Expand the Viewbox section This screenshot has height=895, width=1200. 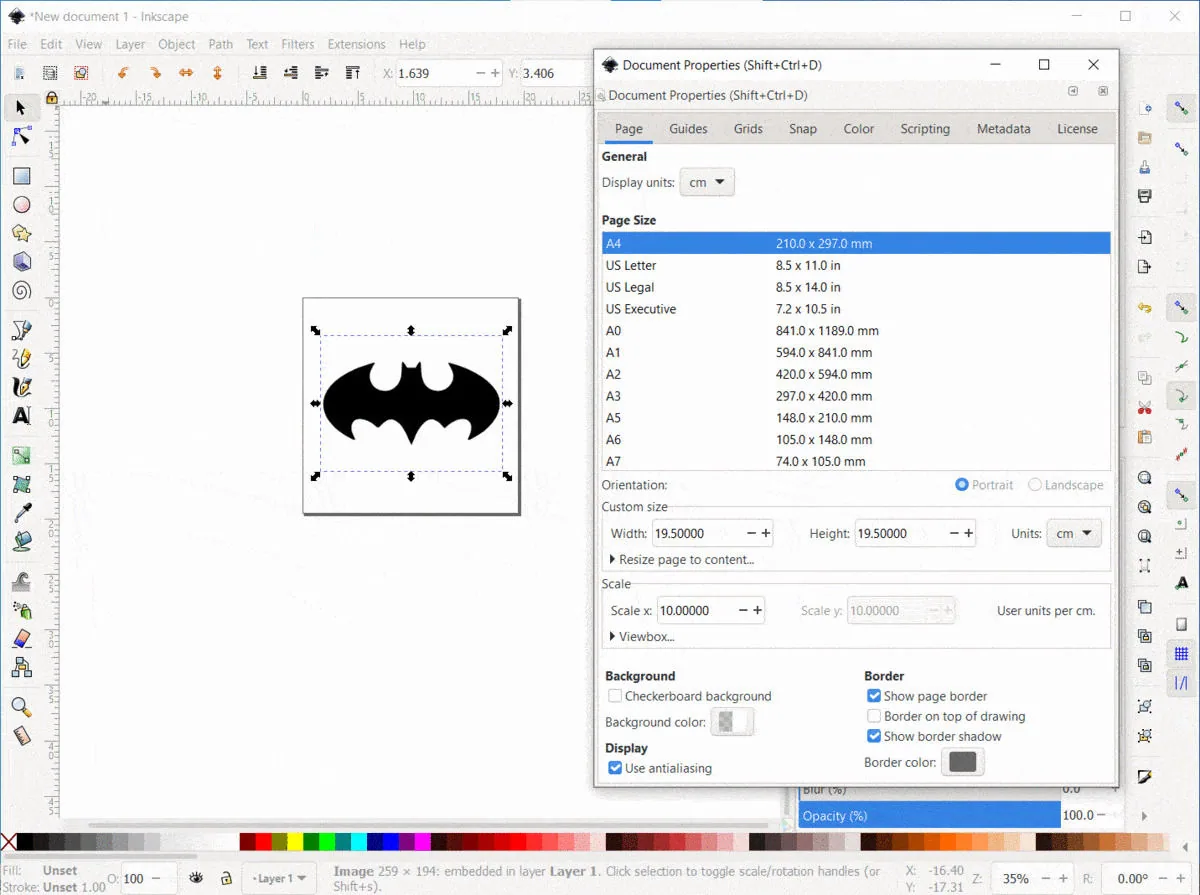click(x=641, y=636)
